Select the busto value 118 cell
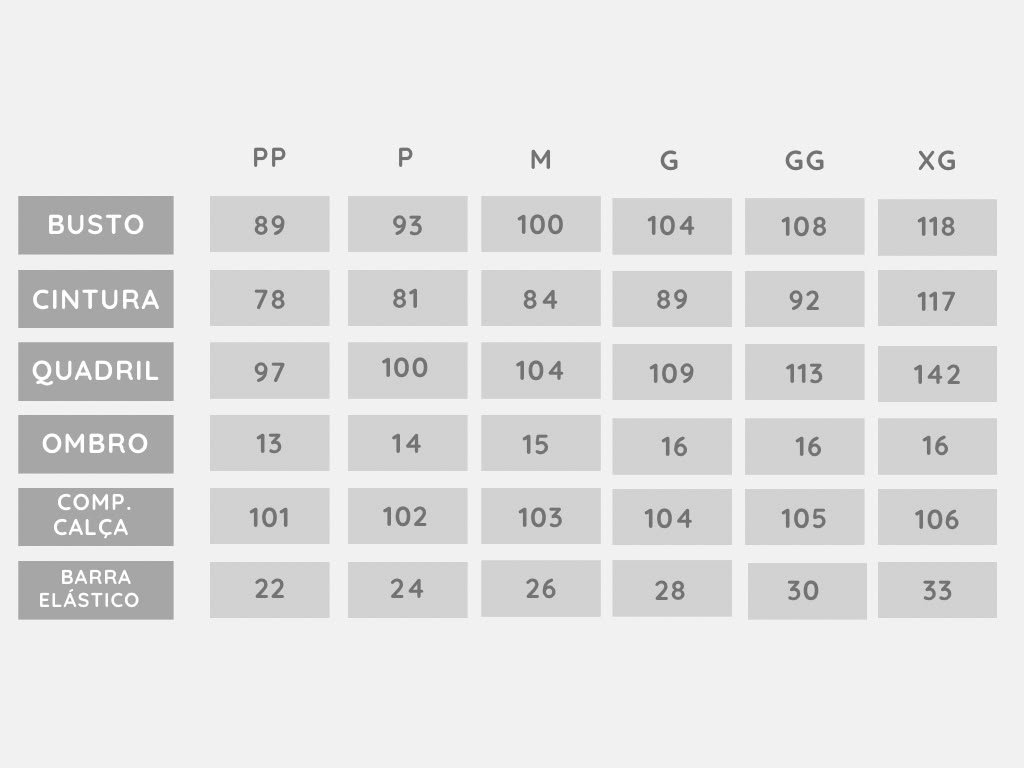 937,227
